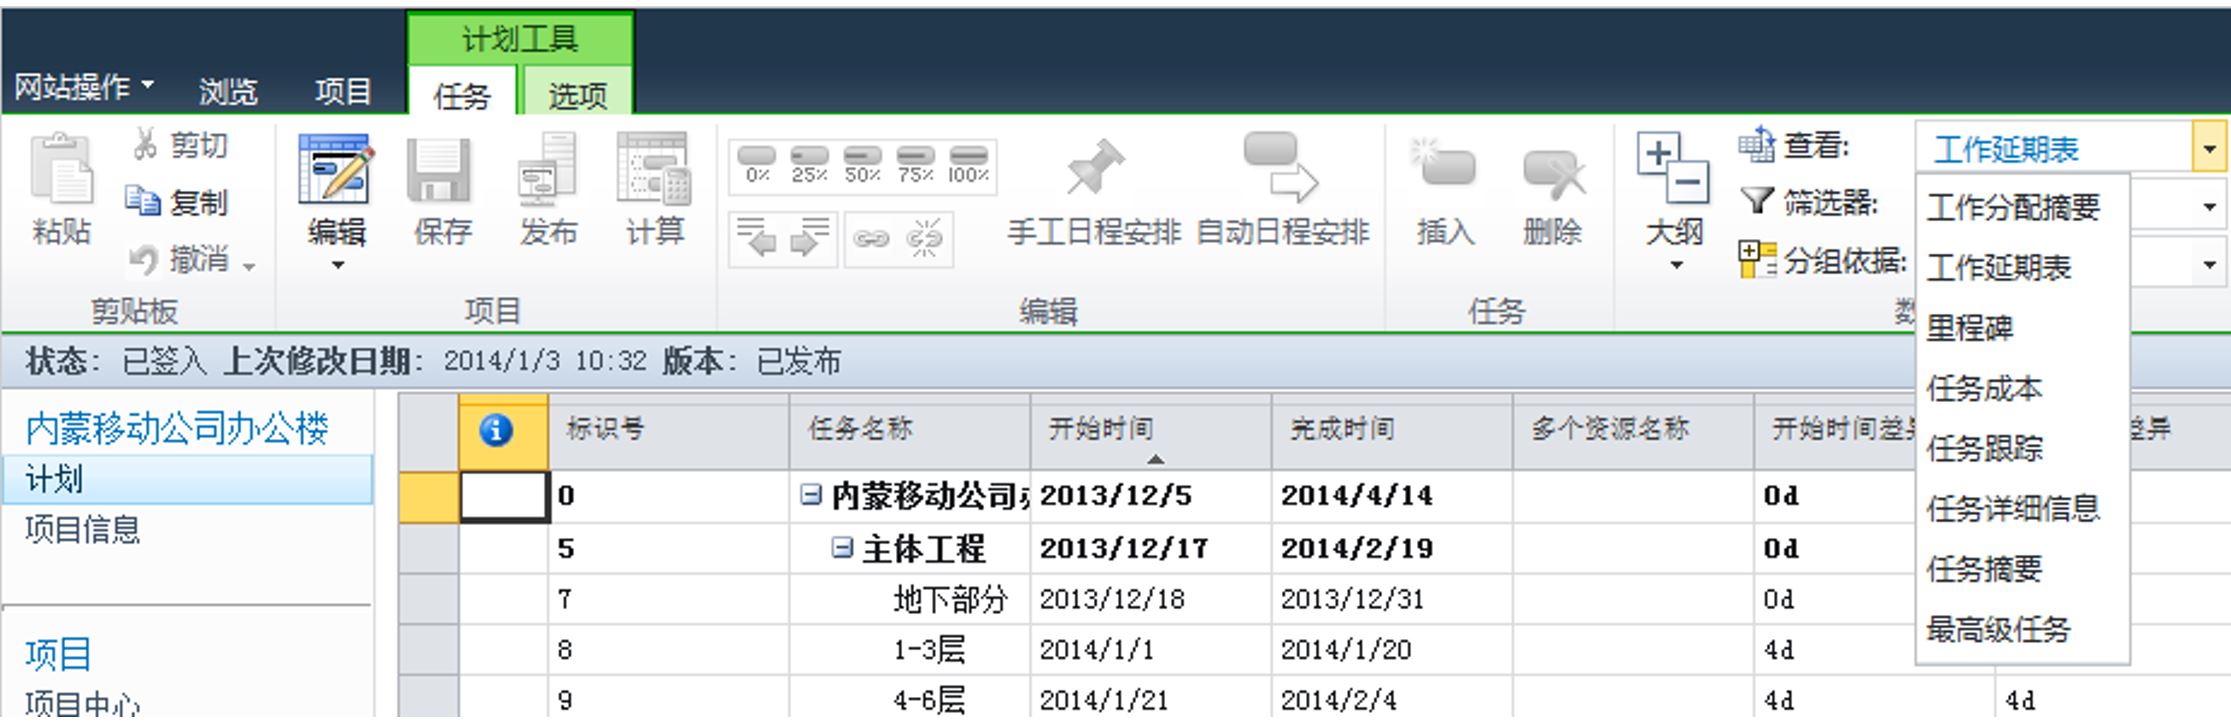Choose 任务成本 in the view dropdown list
2231x727 pixels.
(1984, 388)
